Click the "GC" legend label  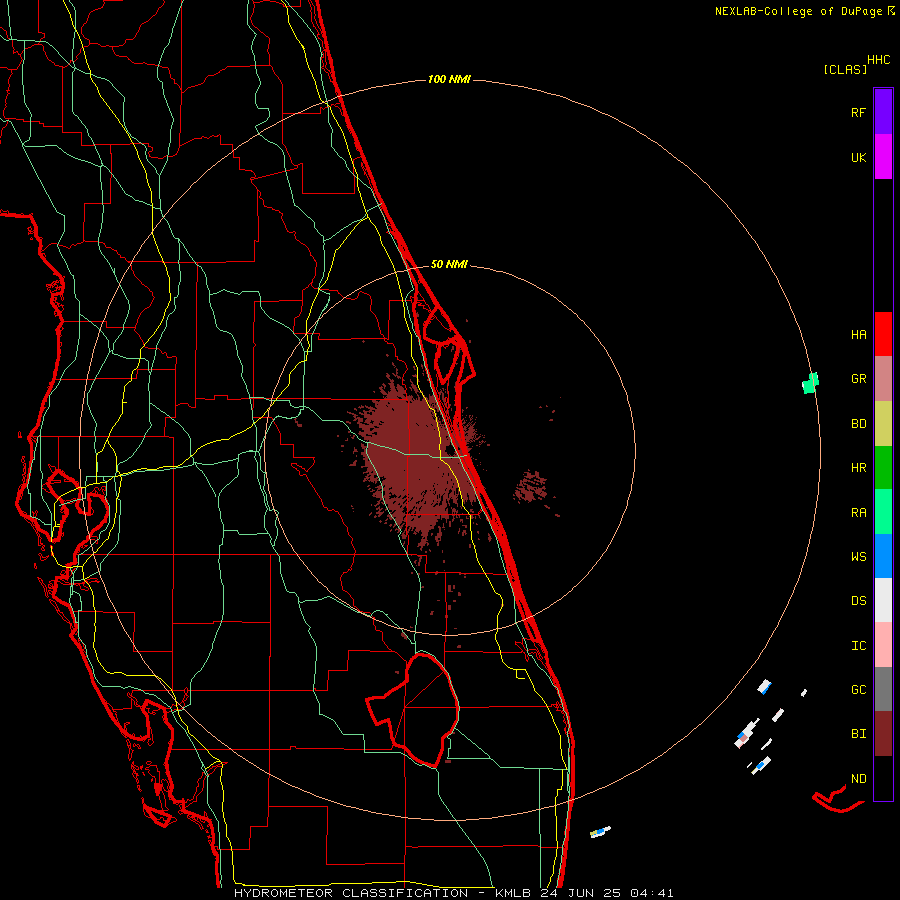click(x=858, y=690)
